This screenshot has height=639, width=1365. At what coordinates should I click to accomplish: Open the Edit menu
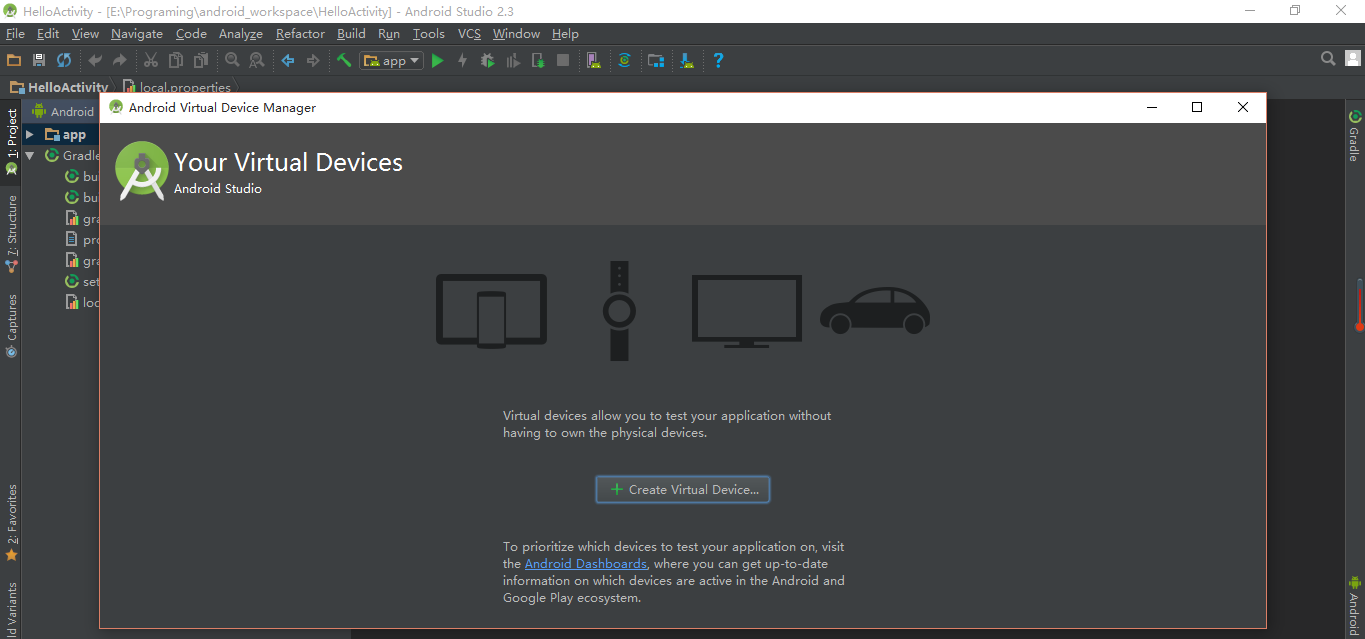[x=48, y=33]
